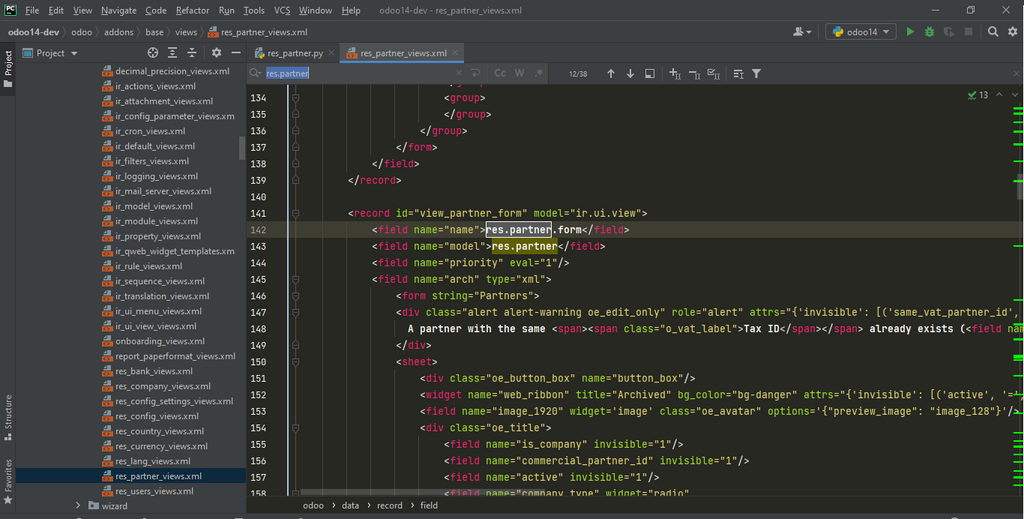1024x519 pixels.
Task: Click the views breadcrumb in navigation bar
Action: [186, 32]
